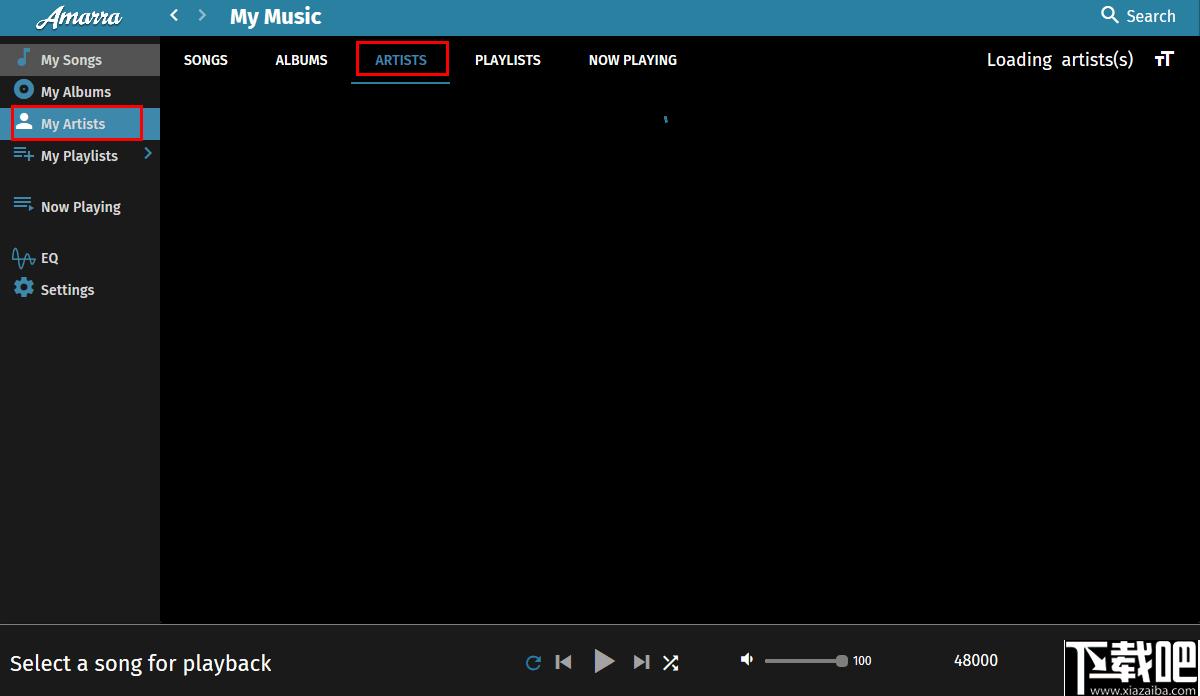Skip to the next track

click(641, 662)
